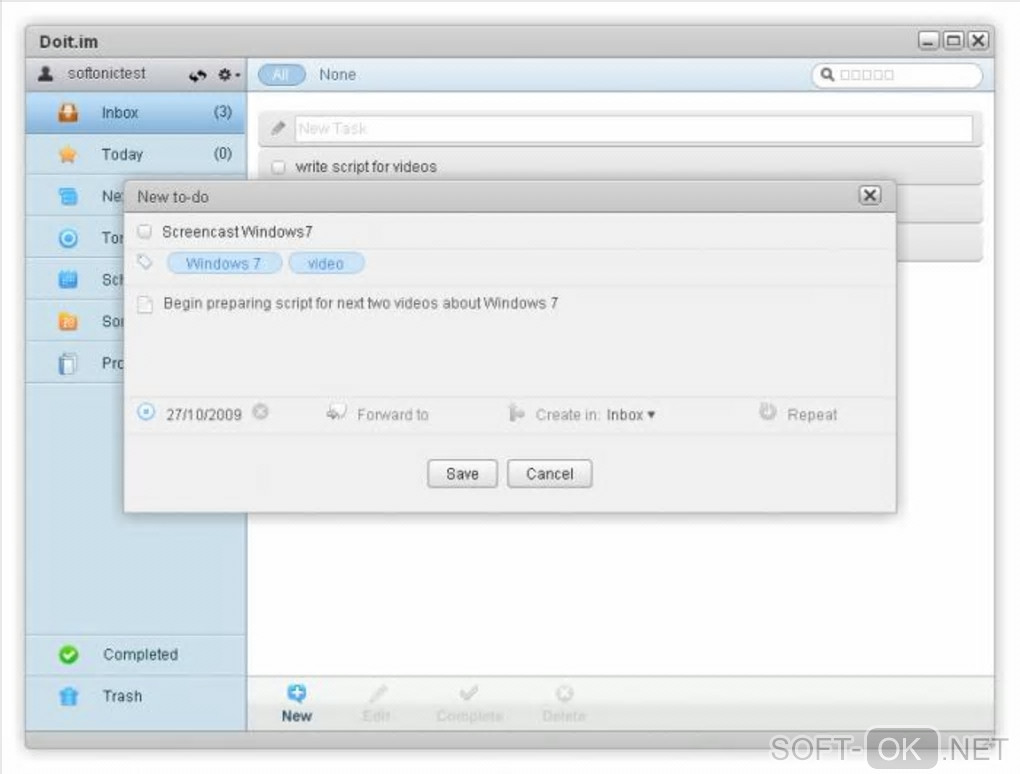Click the softonictest username
This screenshot has height=774, width=1020.
click(x=107, y=73)
